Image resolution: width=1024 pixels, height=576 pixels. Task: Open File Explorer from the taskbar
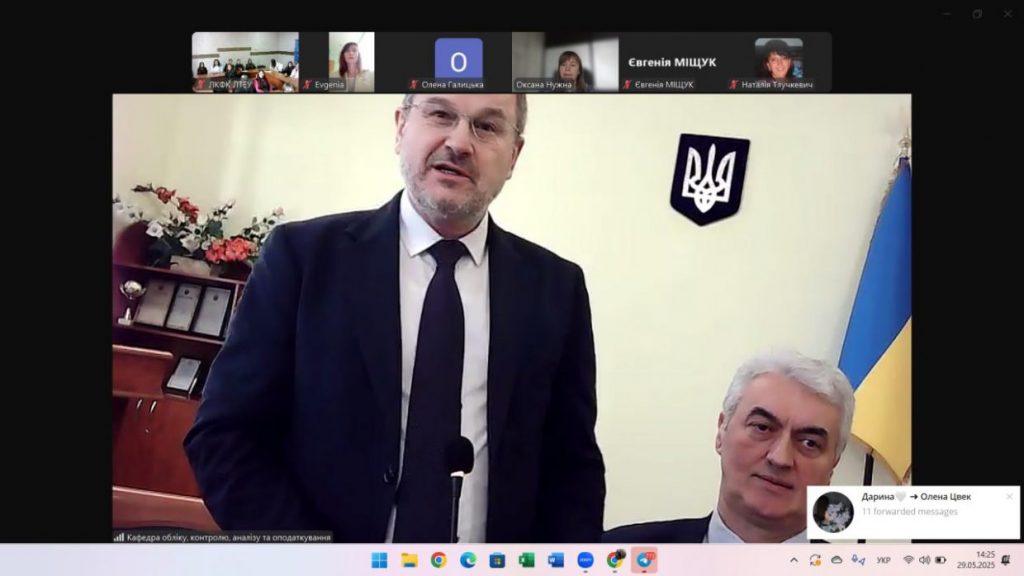[x=409, y=560]
